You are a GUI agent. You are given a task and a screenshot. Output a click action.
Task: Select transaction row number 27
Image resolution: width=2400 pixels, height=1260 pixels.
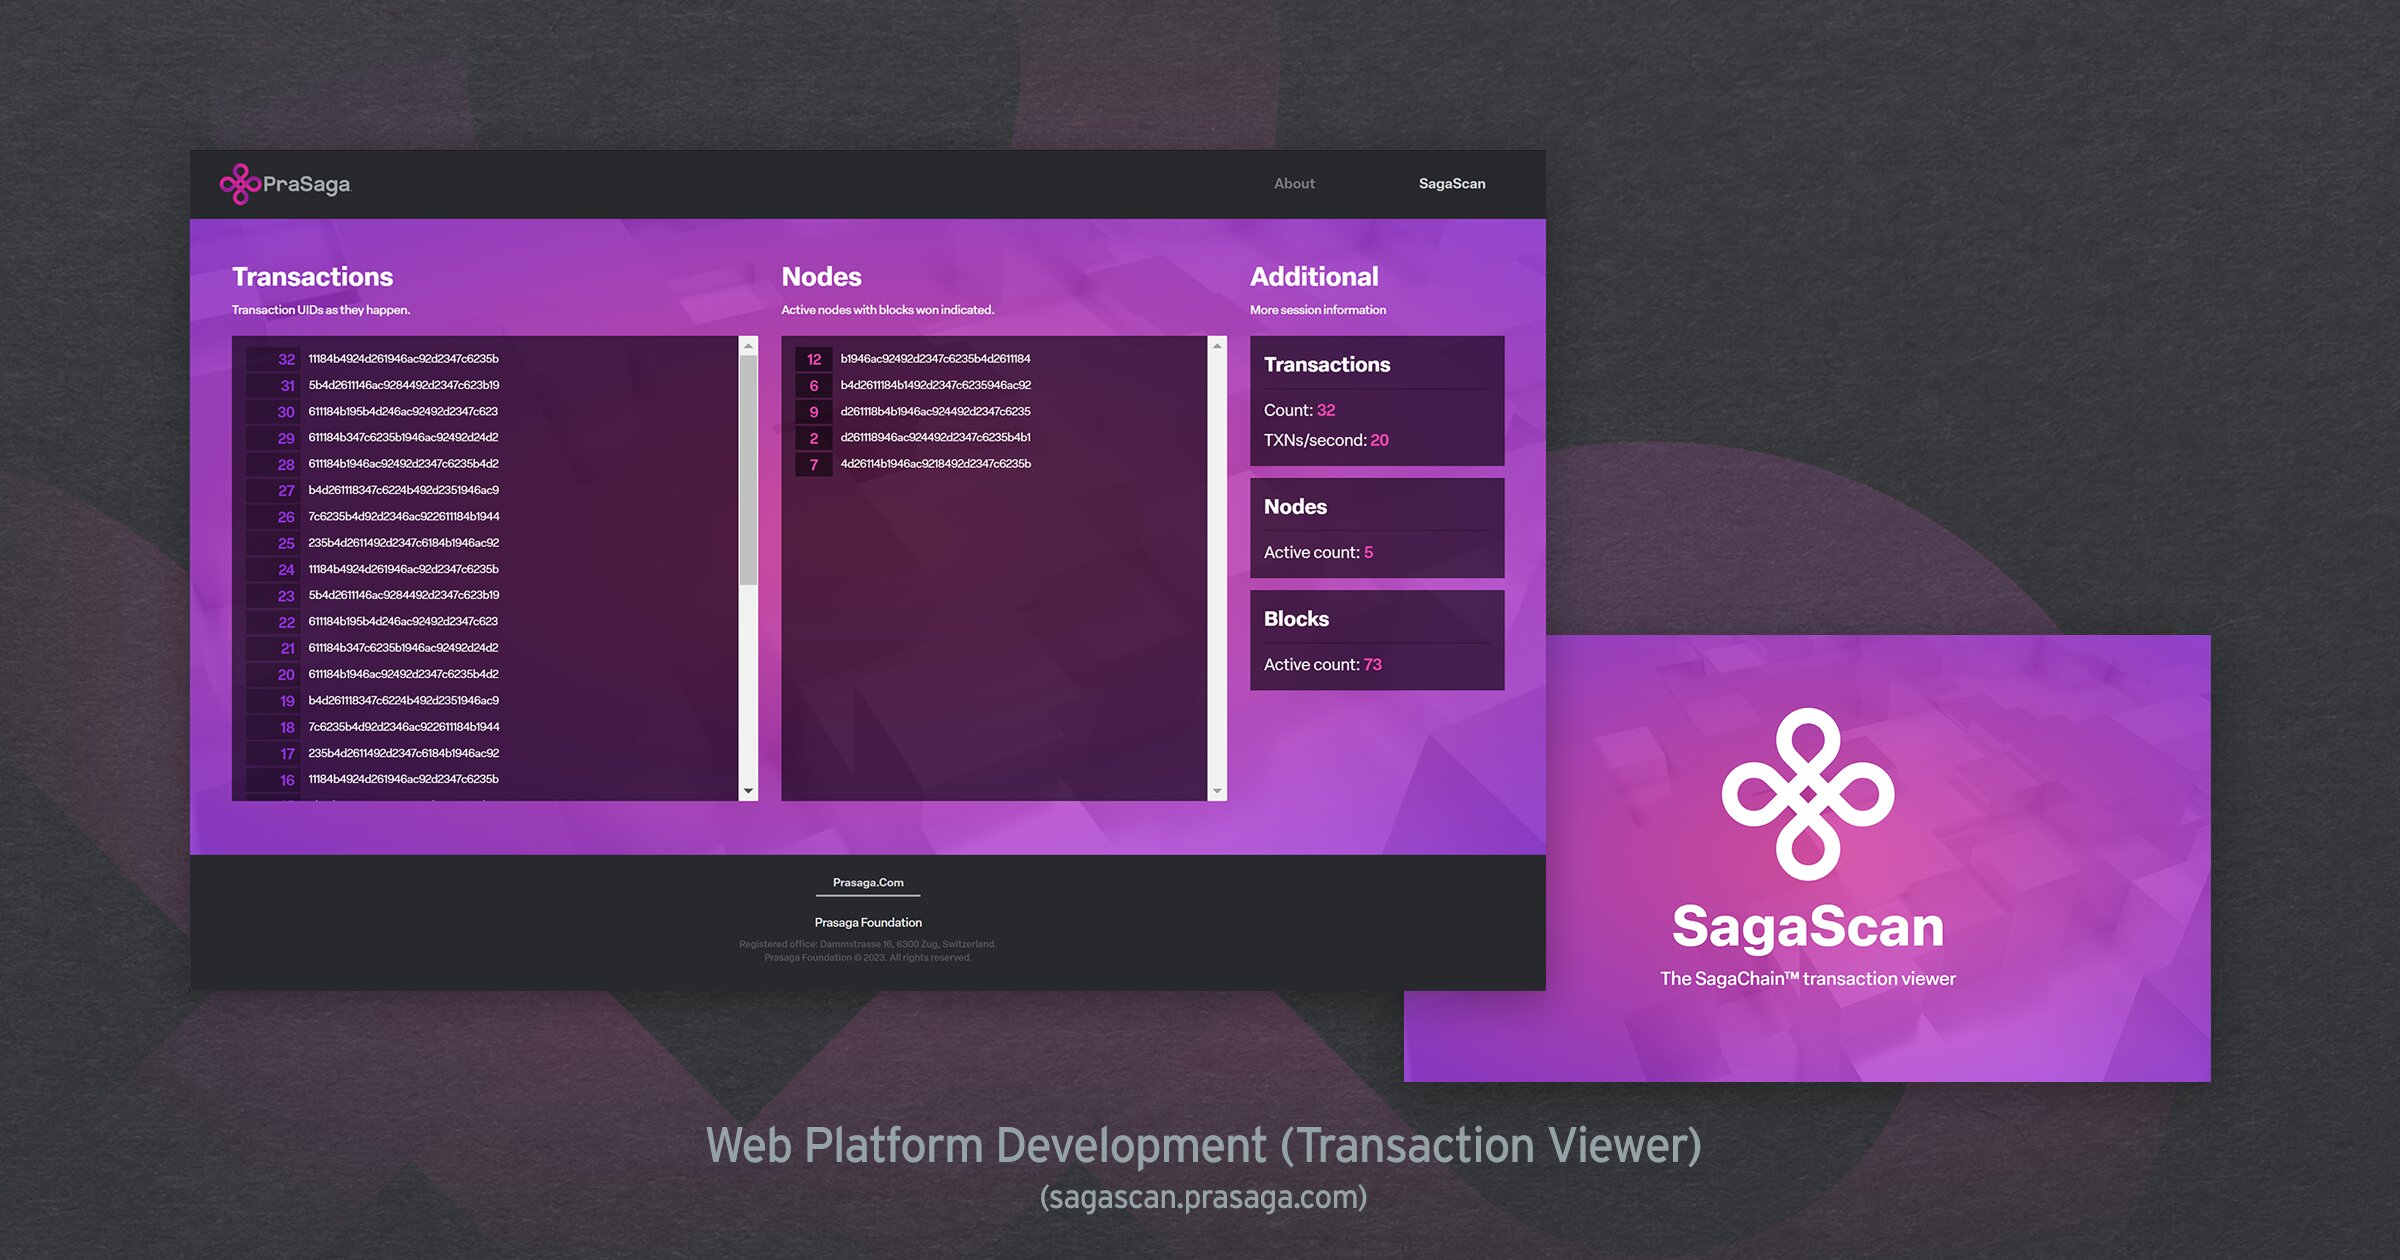402,490
